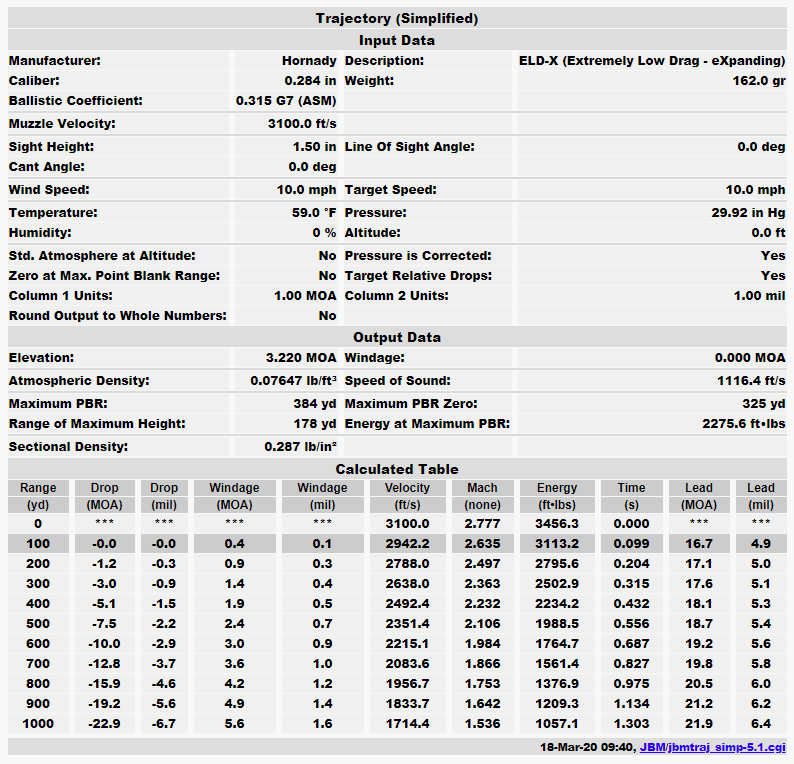Select the Target Speed value '10.0 mph'
This screenshot has width=794, height=764.
(756, 190)
